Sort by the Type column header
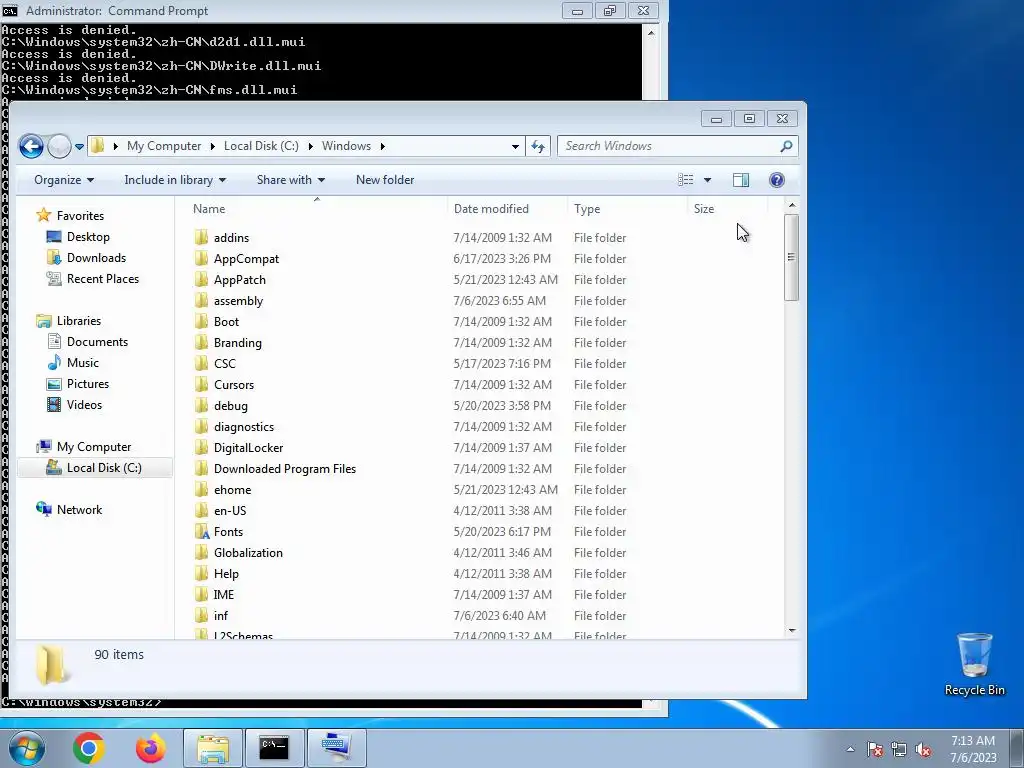 587,209
